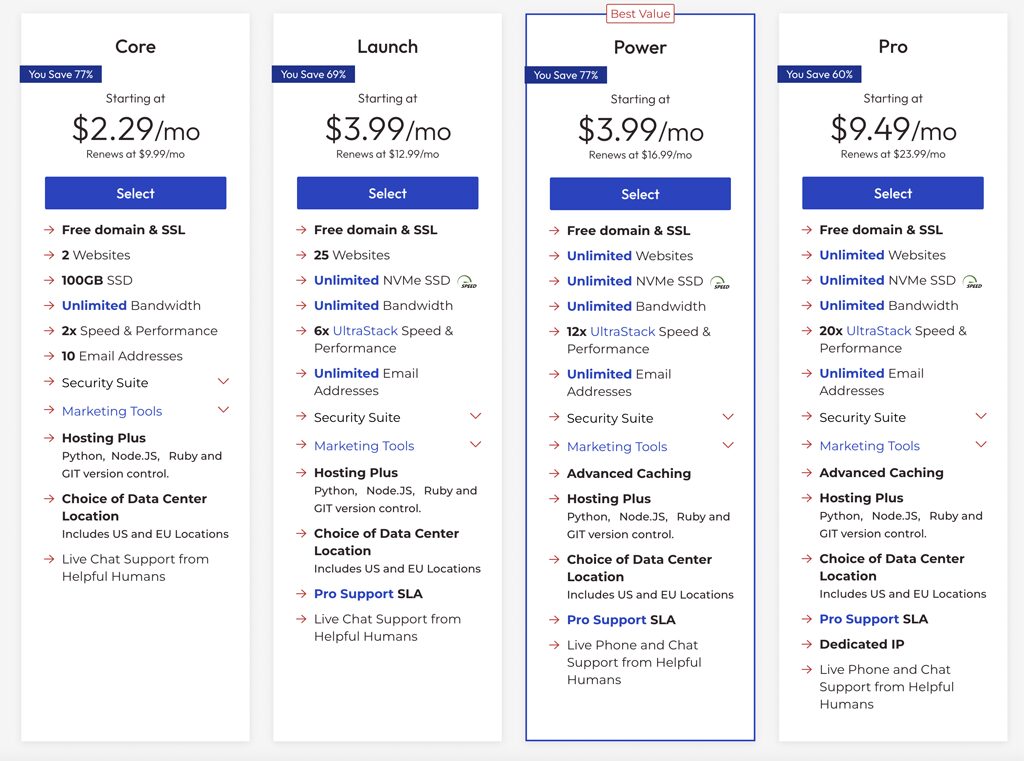
Task: Click the speed badge icon in Pro plan
Action: 972,281
